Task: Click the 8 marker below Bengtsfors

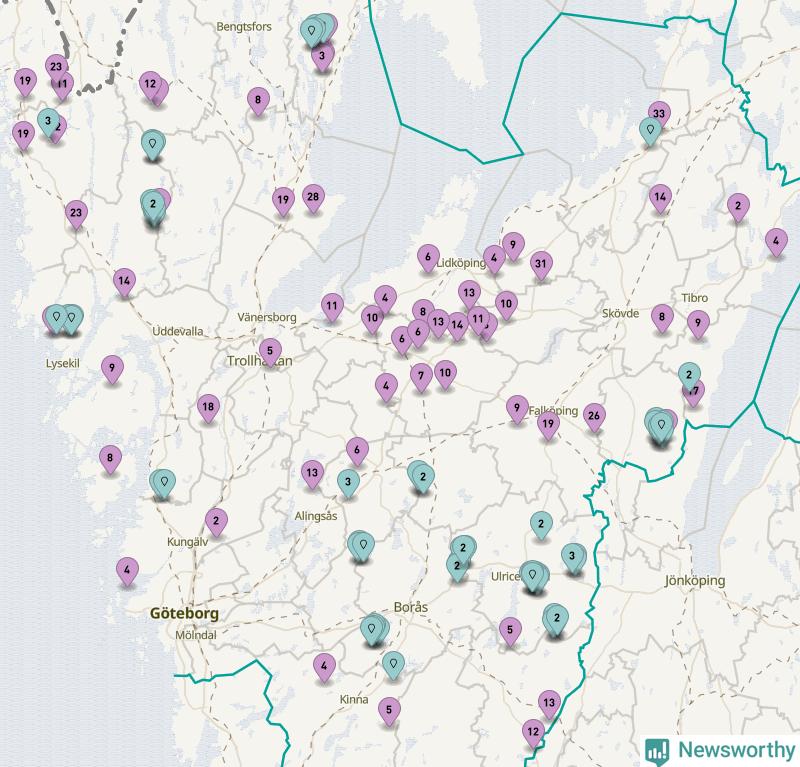Action: point(258,100)
